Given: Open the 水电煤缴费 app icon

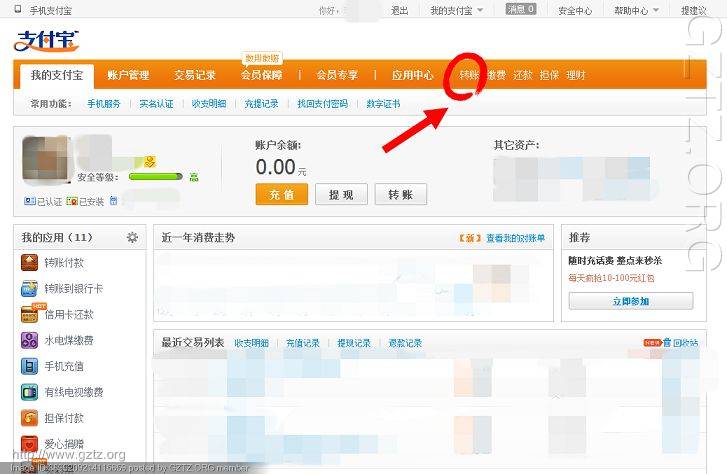Looking at the screenshot, I should tap(30, 340).
